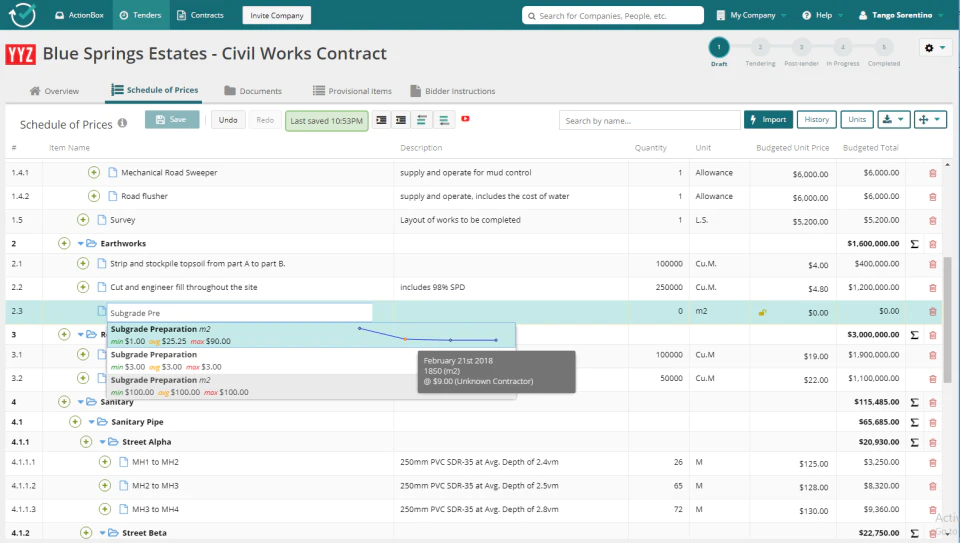This screenshot has width=960, height=543.
Task: Click the app logo icon at top left
Action: [22, 15]
